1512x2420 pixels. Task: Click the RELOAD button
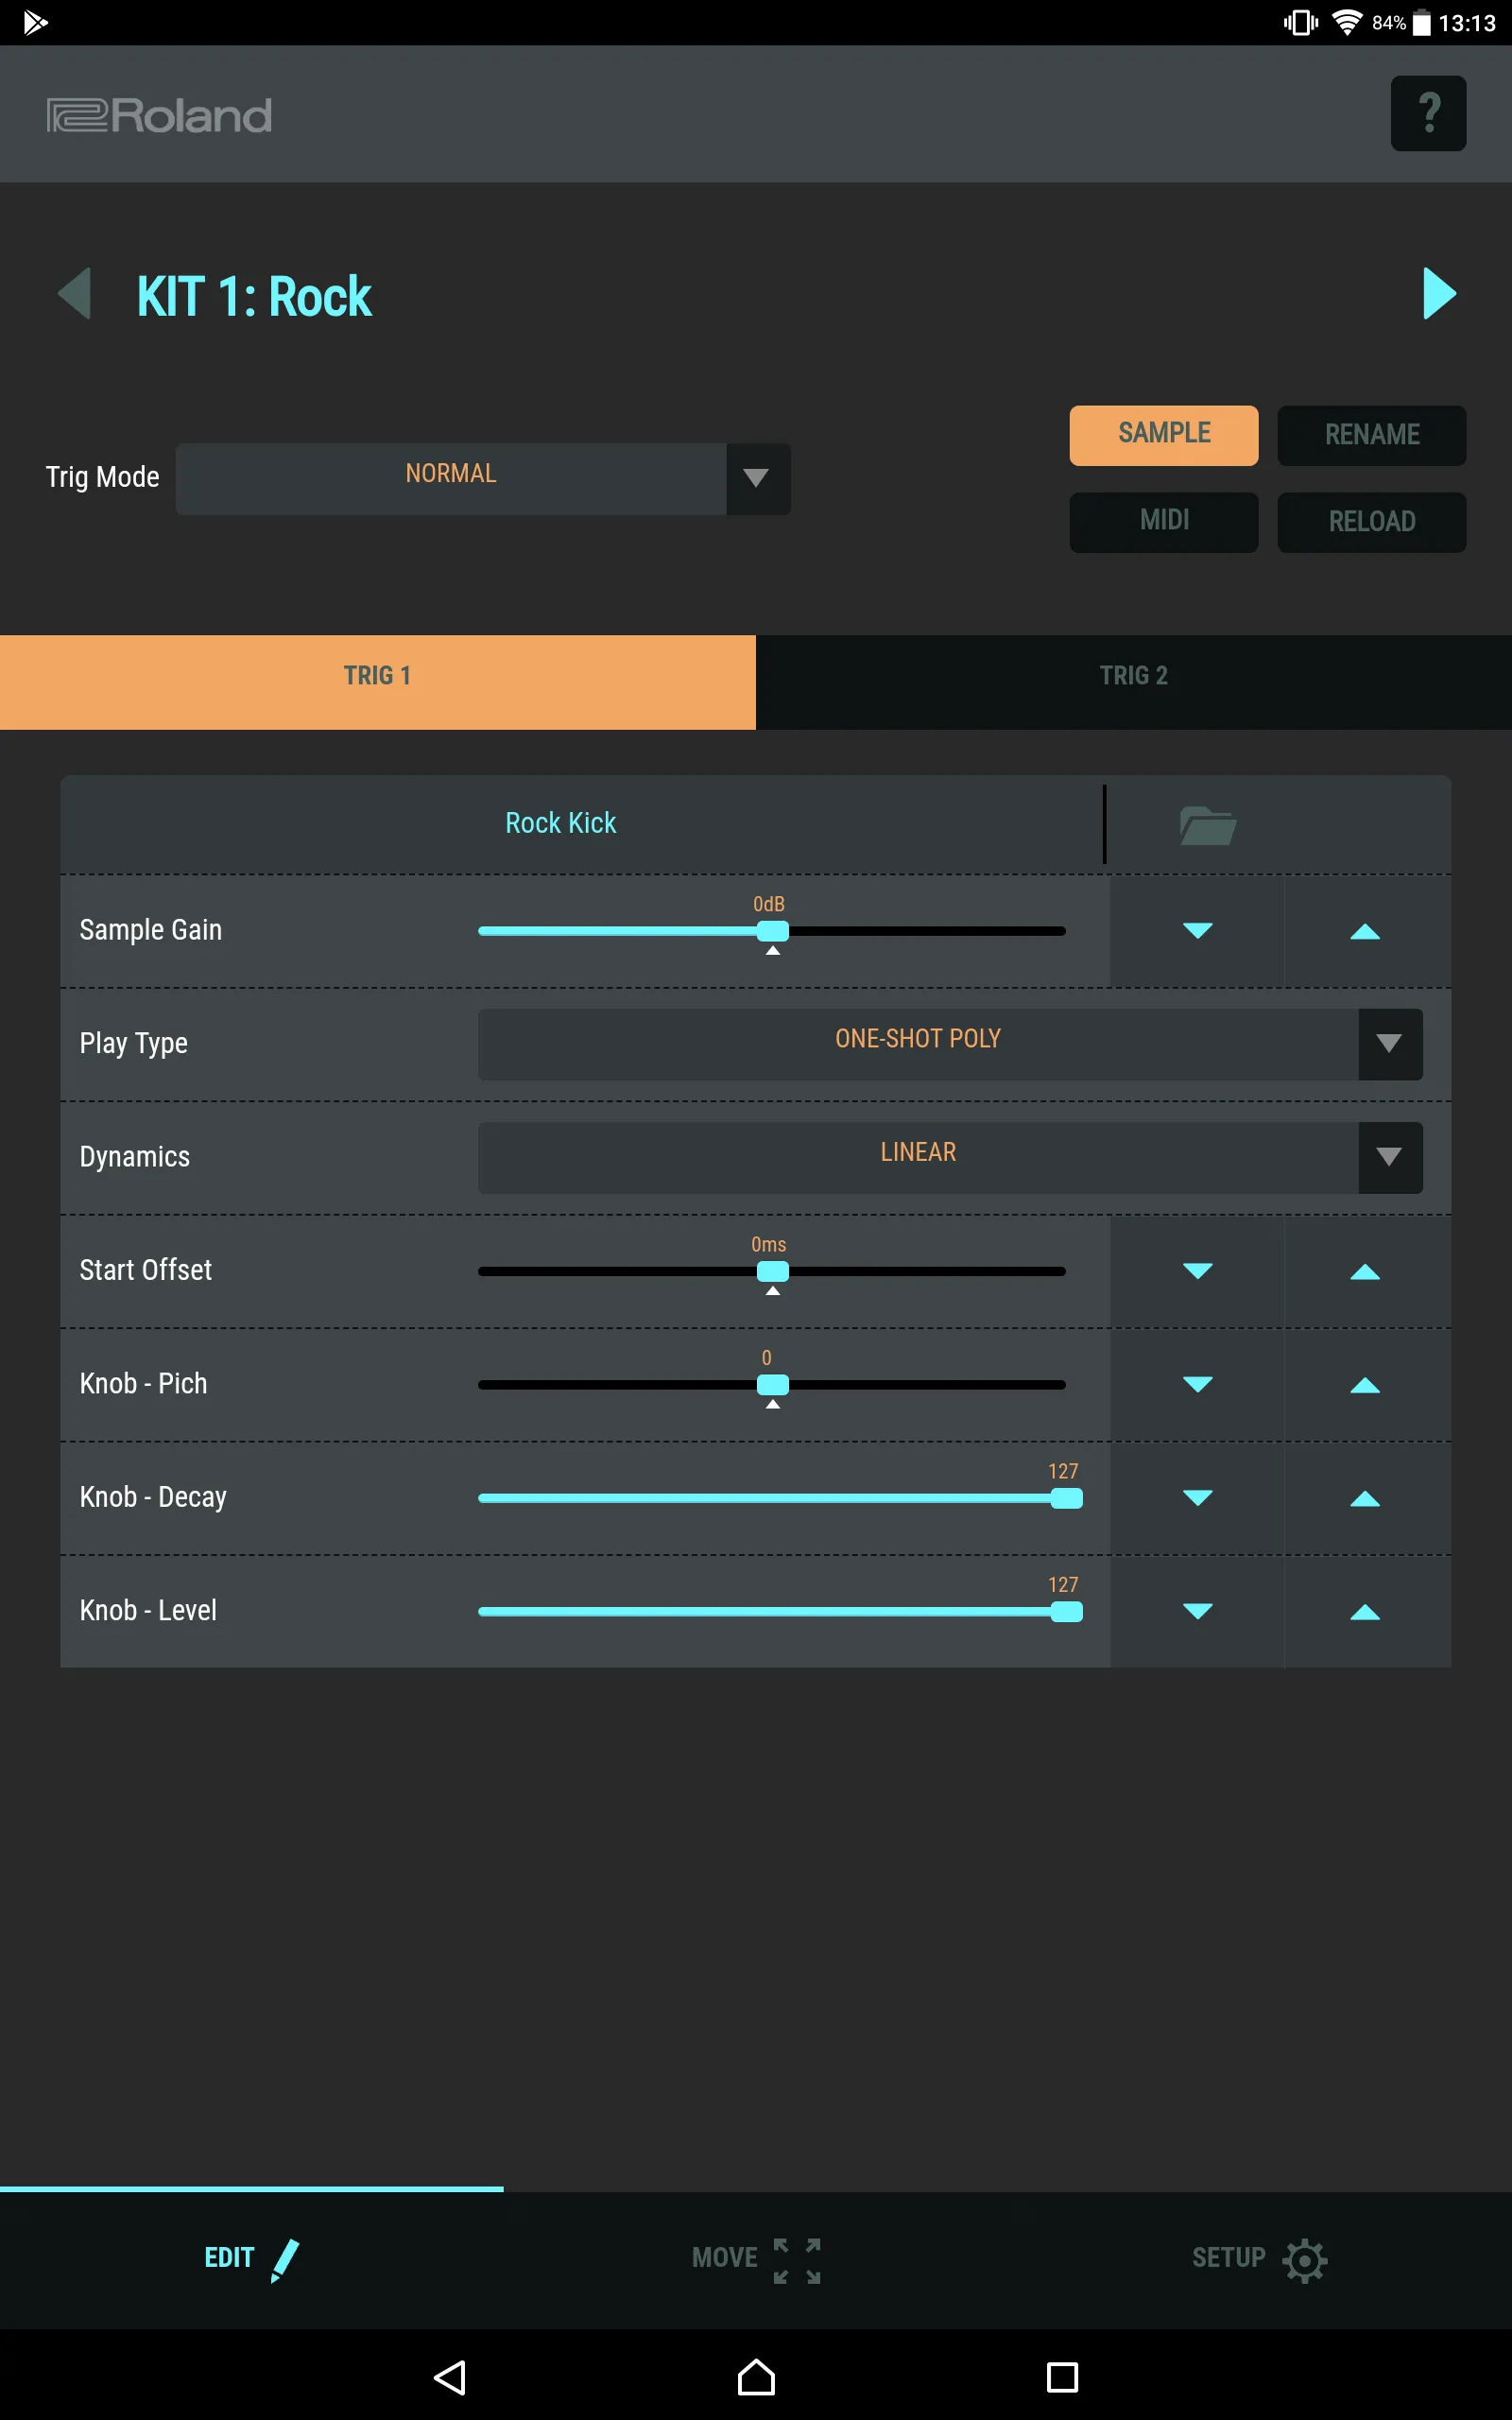pyautogui.click(x=1372, y=522)
